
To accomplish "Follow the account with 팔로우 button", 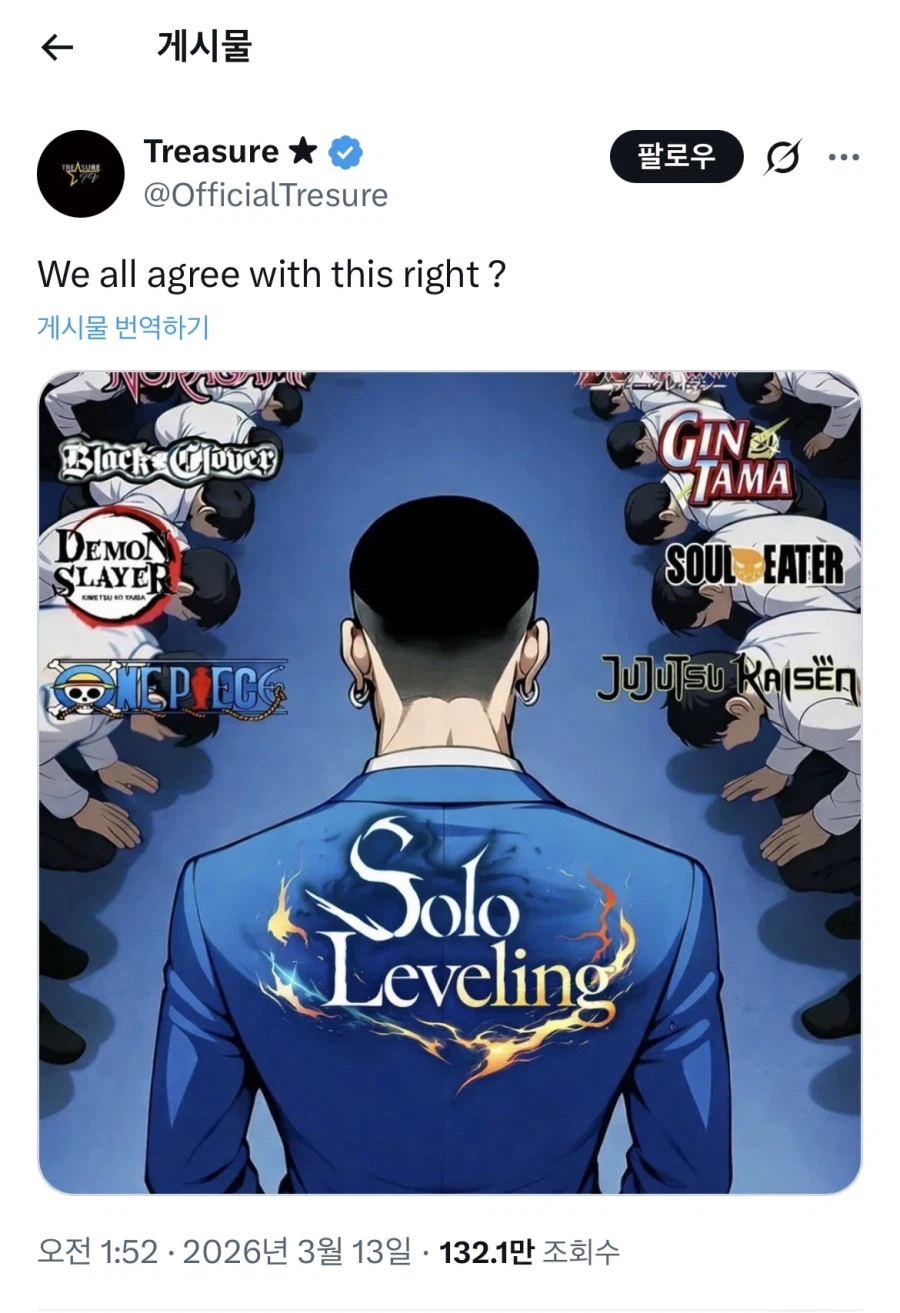I will tap(676, 156).
